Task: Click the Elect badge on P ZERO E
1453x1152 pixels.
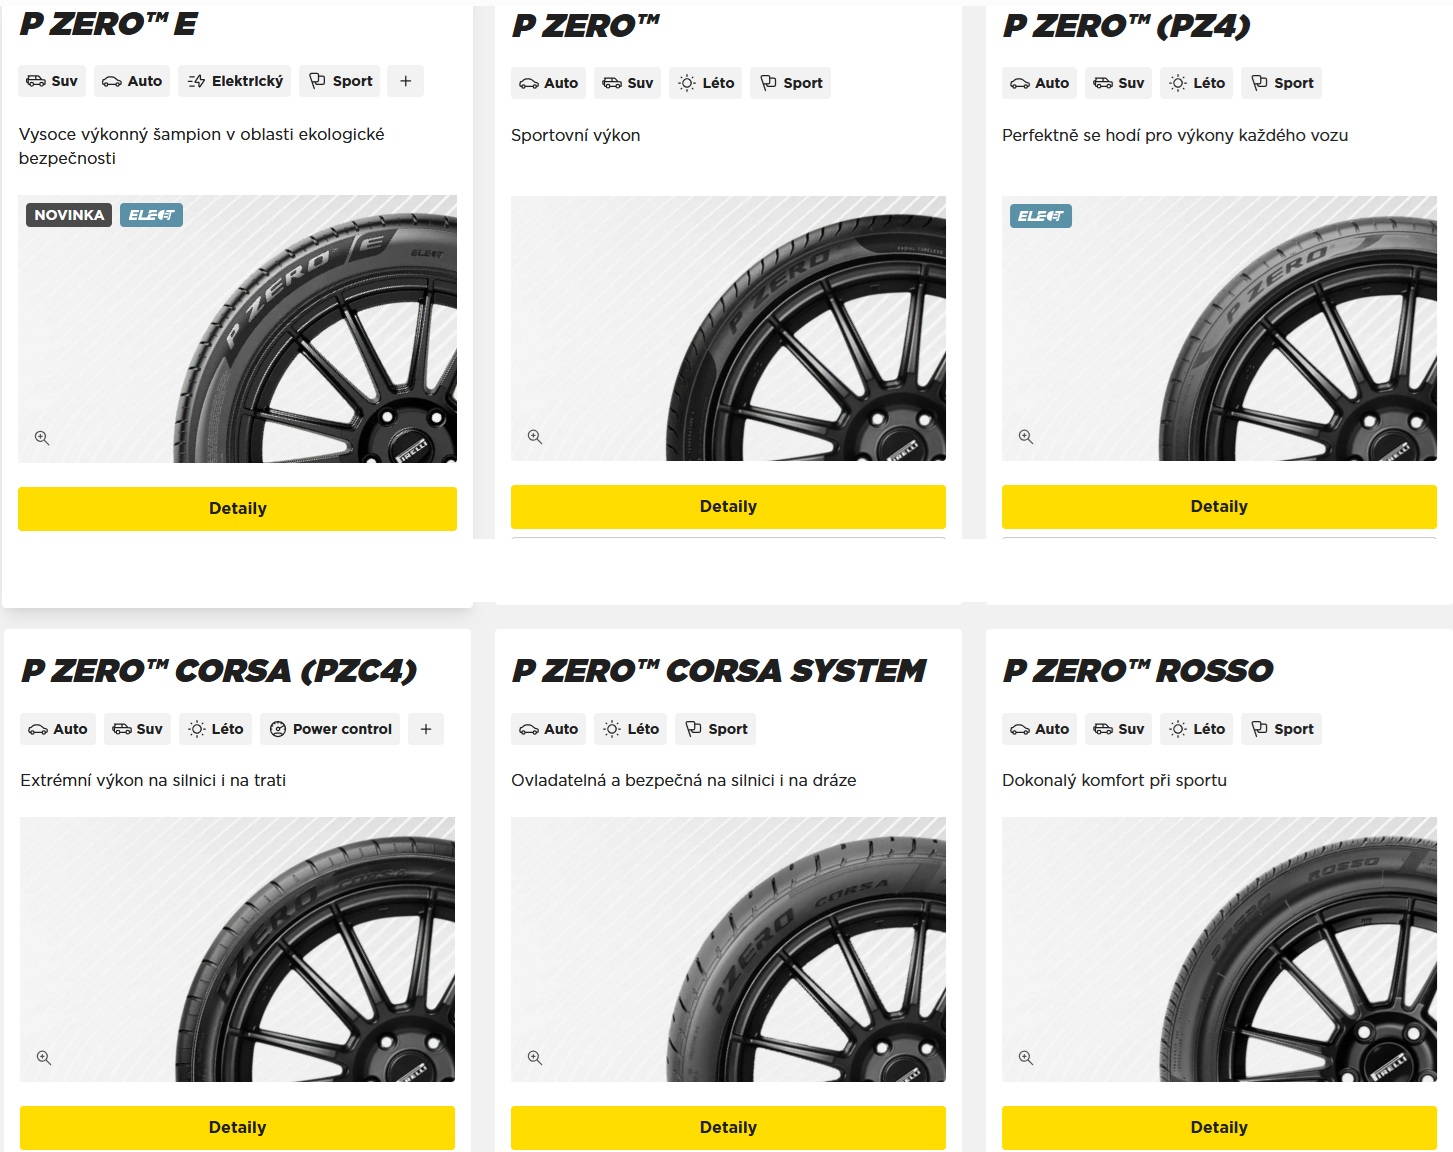Action: [x=151, y=215]
